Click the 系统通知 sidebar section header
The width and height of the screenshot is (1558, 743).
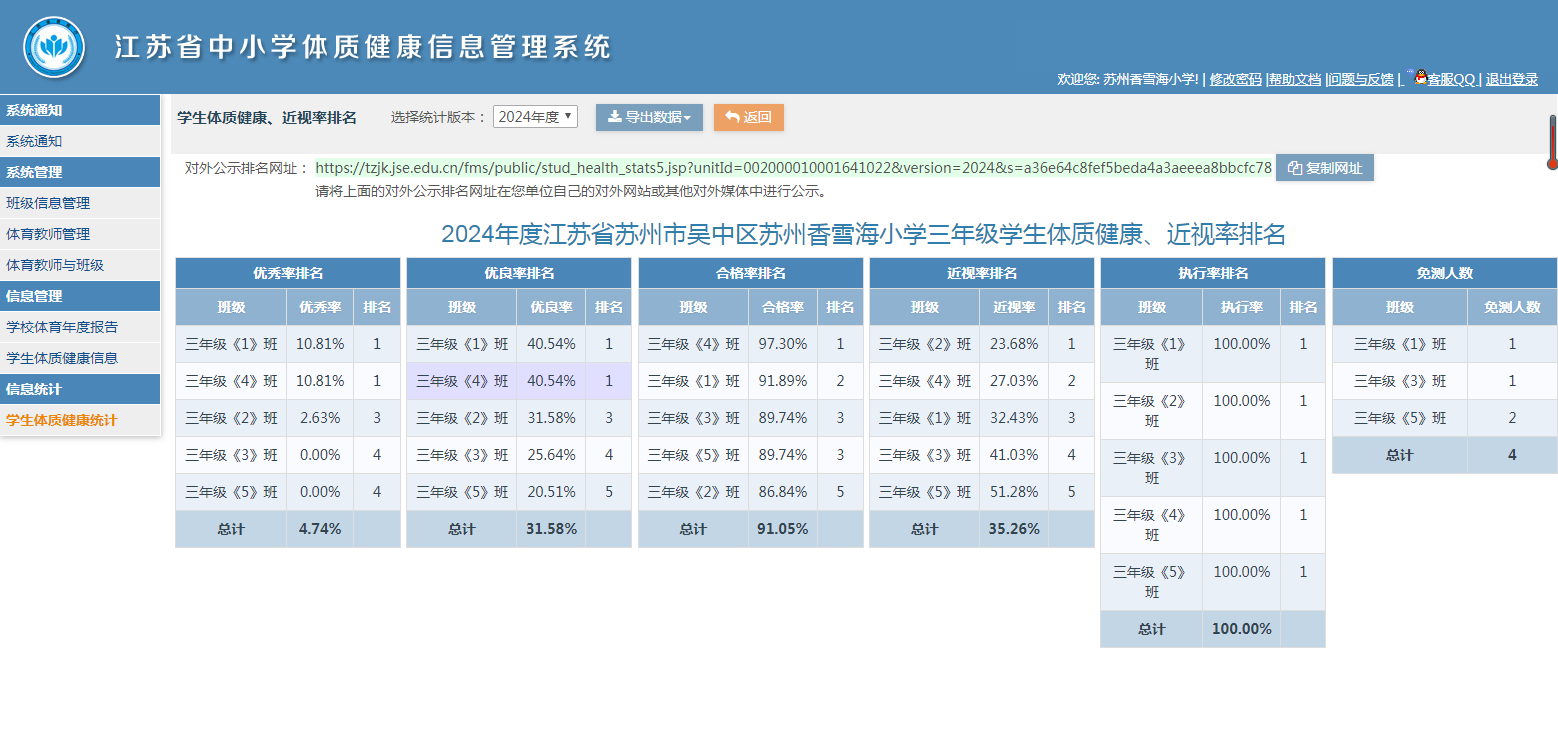(x=80, y=110)
